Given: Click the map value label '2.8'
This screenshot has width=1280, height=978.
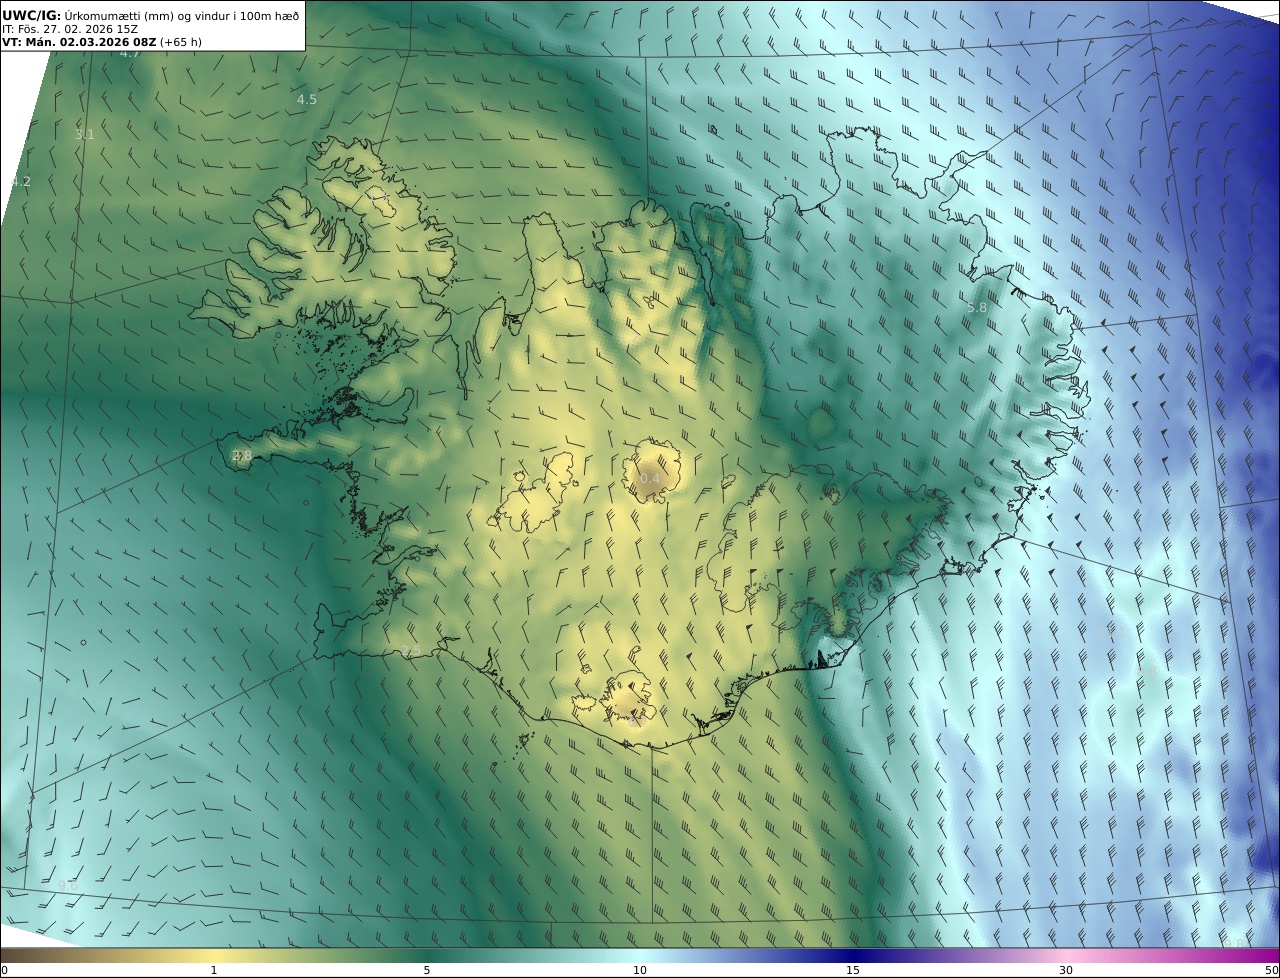Looking at the screenshot, I should 242,455.
